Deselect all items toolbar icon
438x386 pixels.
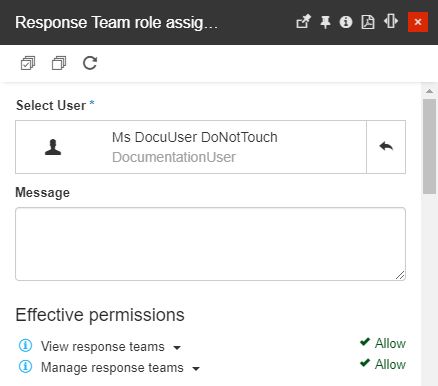click(59, 63)
